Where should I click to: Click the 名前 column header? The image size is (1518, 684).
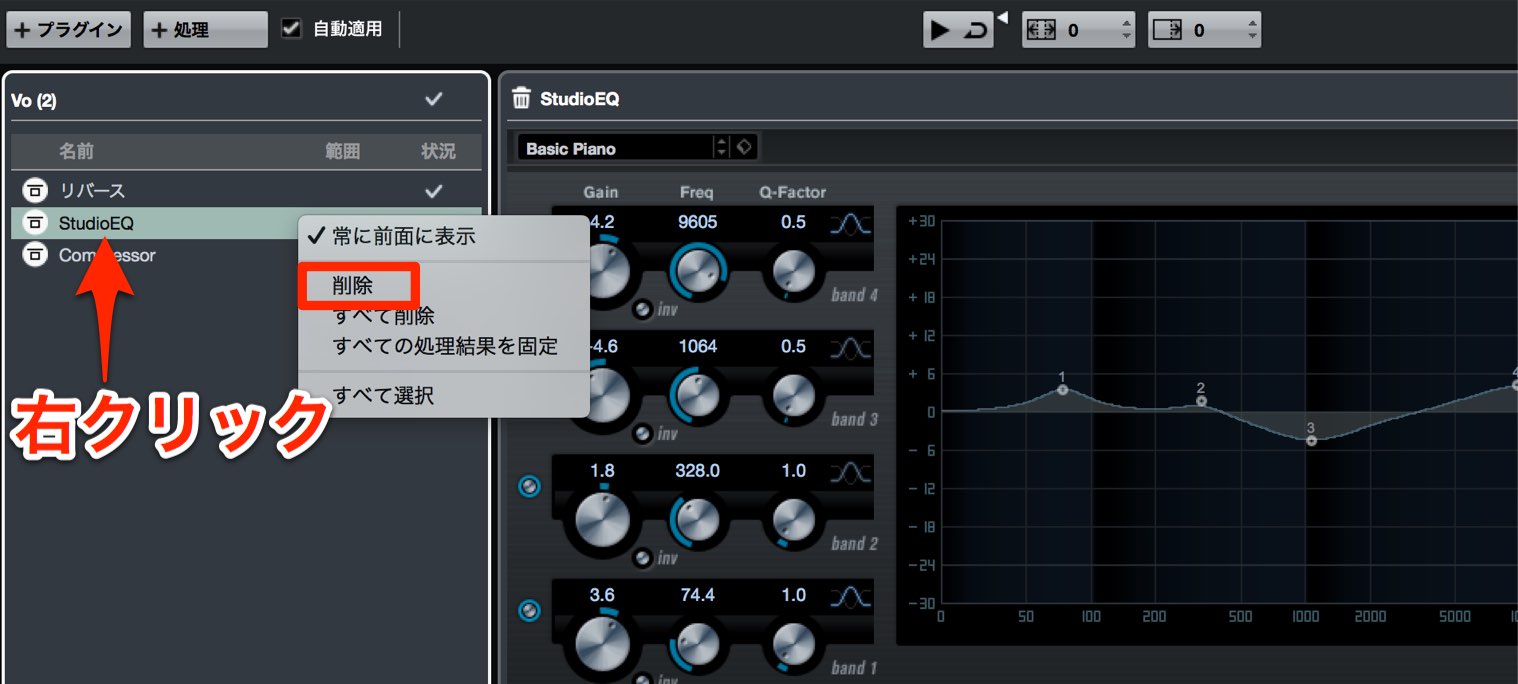(x=76, y=151)
